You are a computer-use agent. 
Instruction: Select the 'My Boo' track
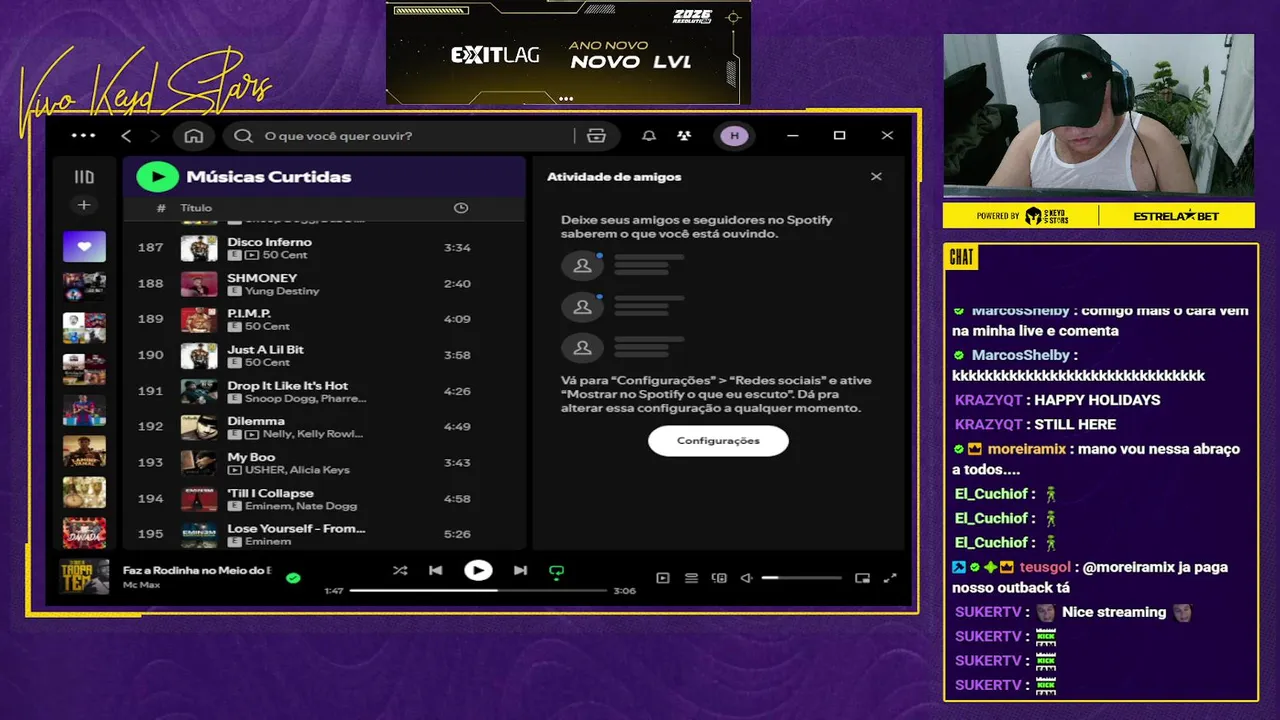pos(324,463)
